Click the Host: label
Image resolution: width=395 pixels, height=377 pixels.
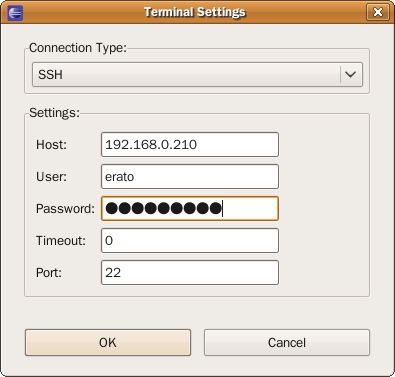pyautogui.click(x=51, y=144)
